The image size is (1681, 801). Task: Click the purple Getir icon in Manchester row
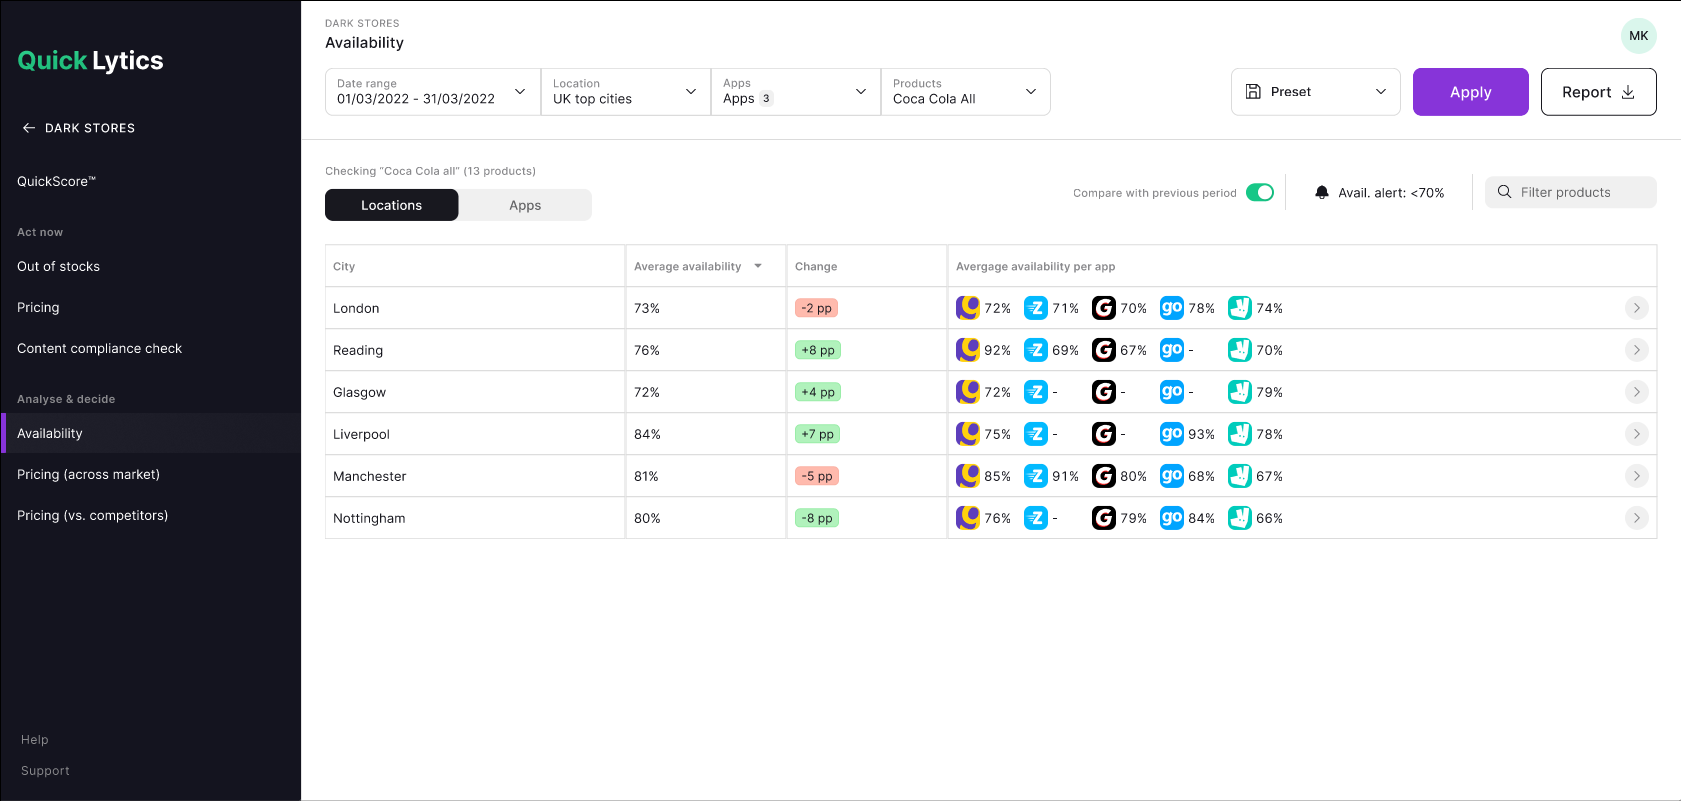[968, 476]
